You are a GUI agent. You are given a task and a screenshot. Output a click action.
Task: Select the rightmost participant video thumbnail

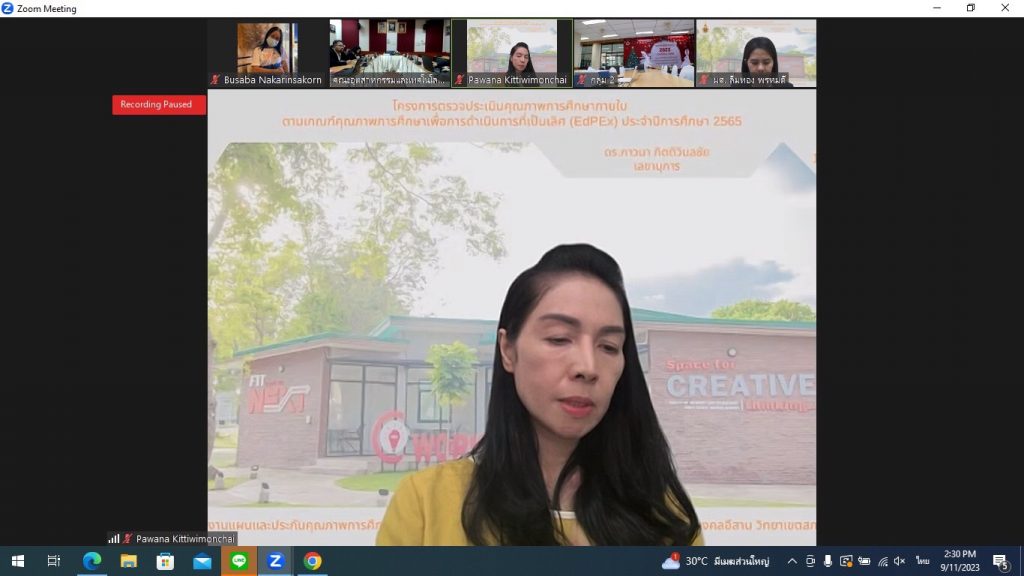[x=756, y=53]
